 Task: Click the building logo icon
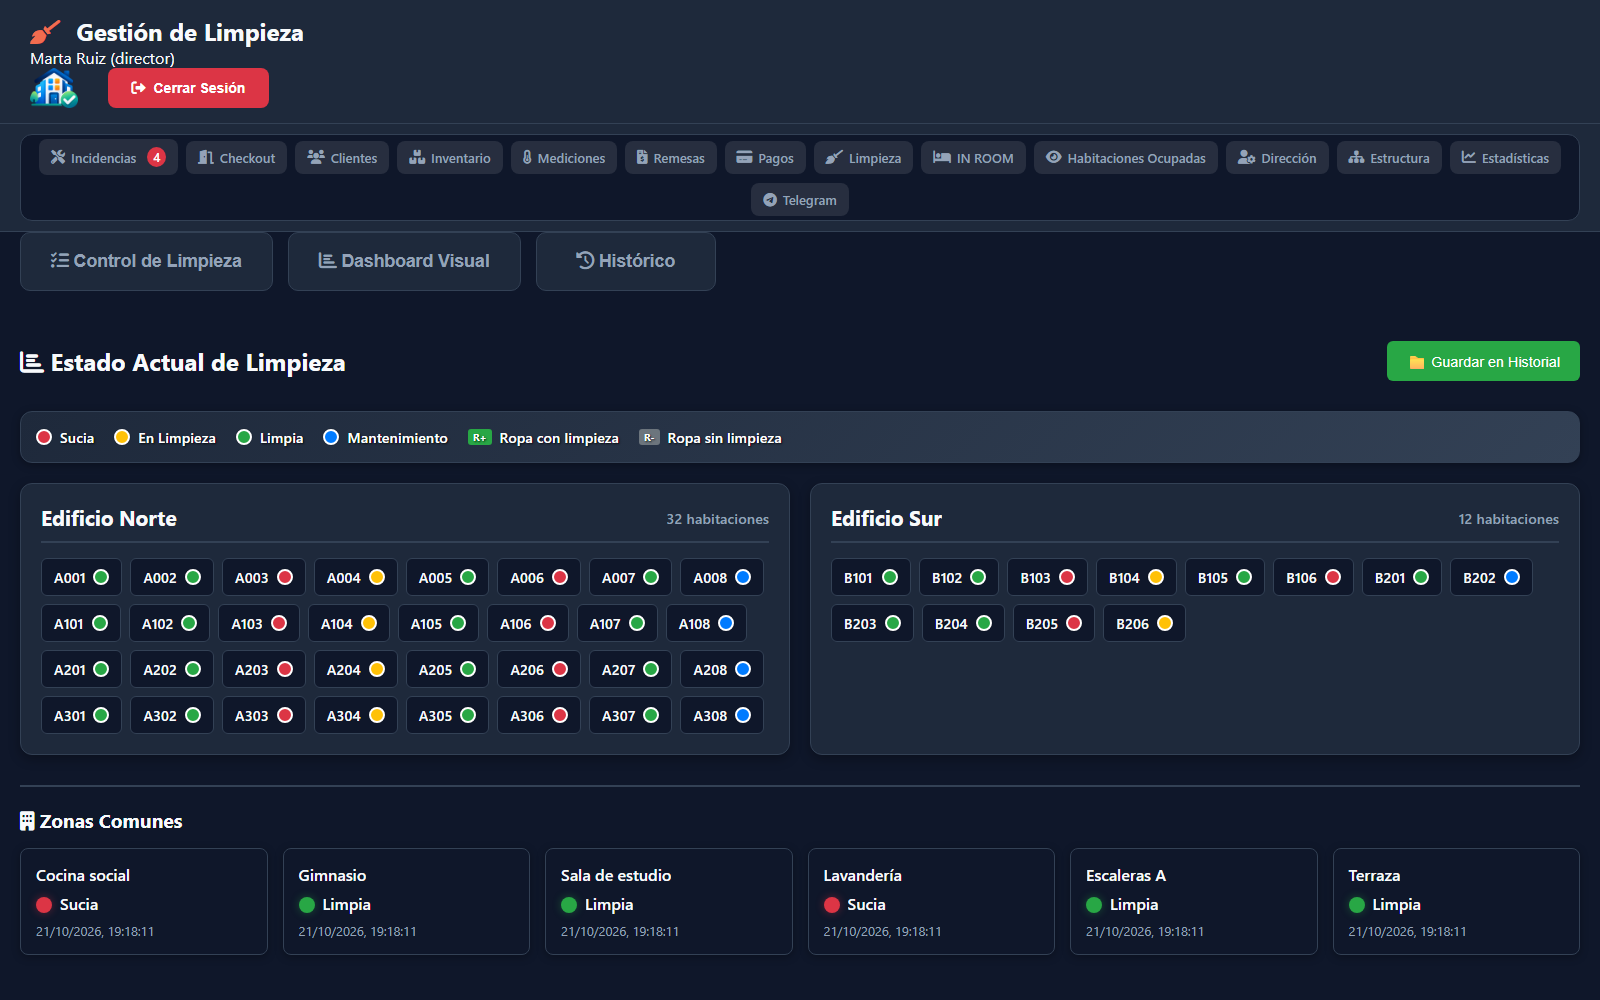54,89
